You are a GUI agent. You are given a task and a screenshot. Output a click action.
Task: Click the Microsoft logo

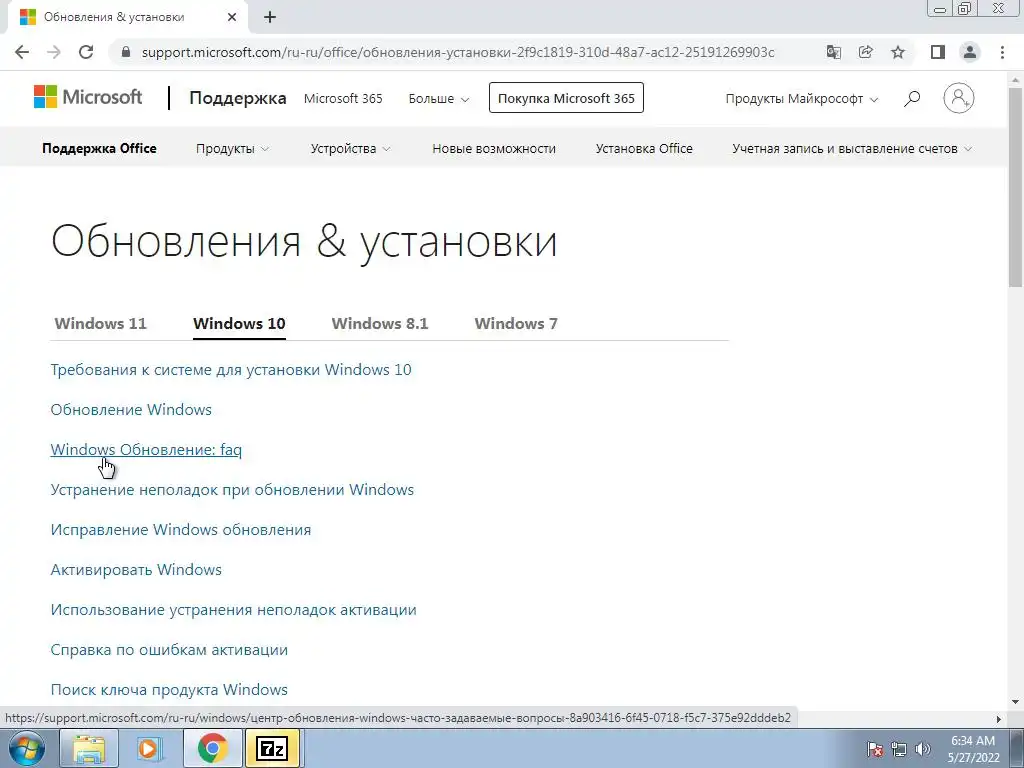pos(88,97)
